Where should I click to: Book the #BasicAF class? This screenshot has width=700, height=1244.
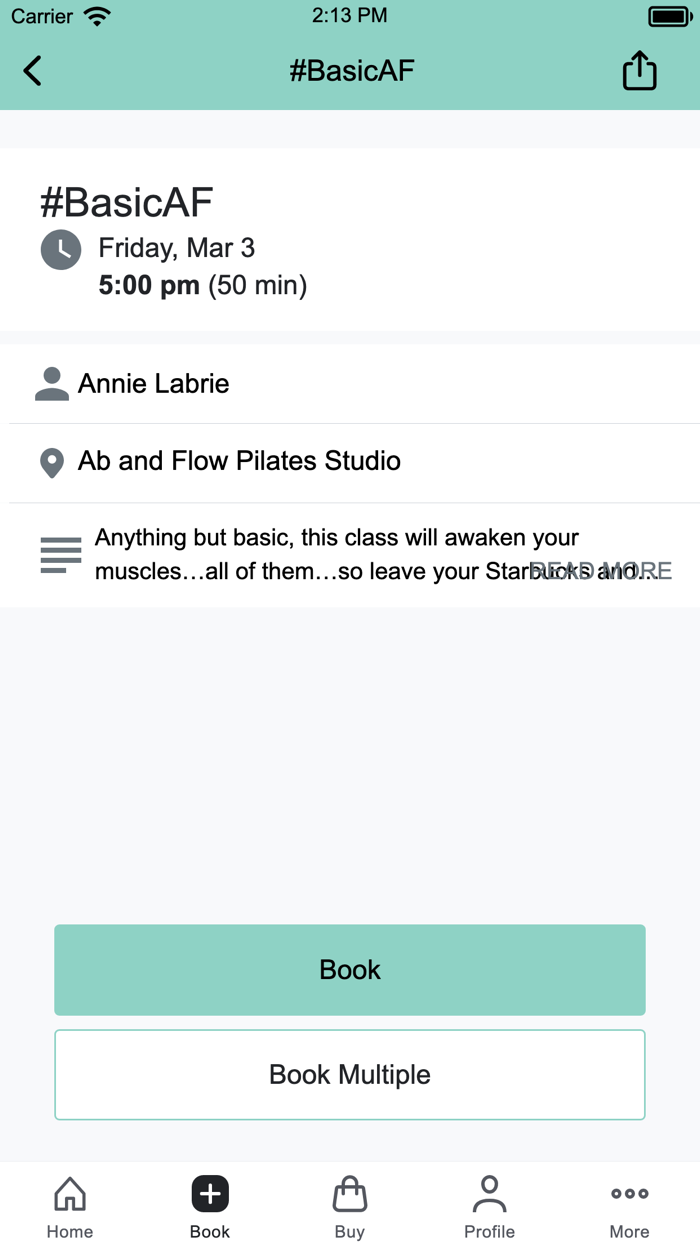coord(350,969)
